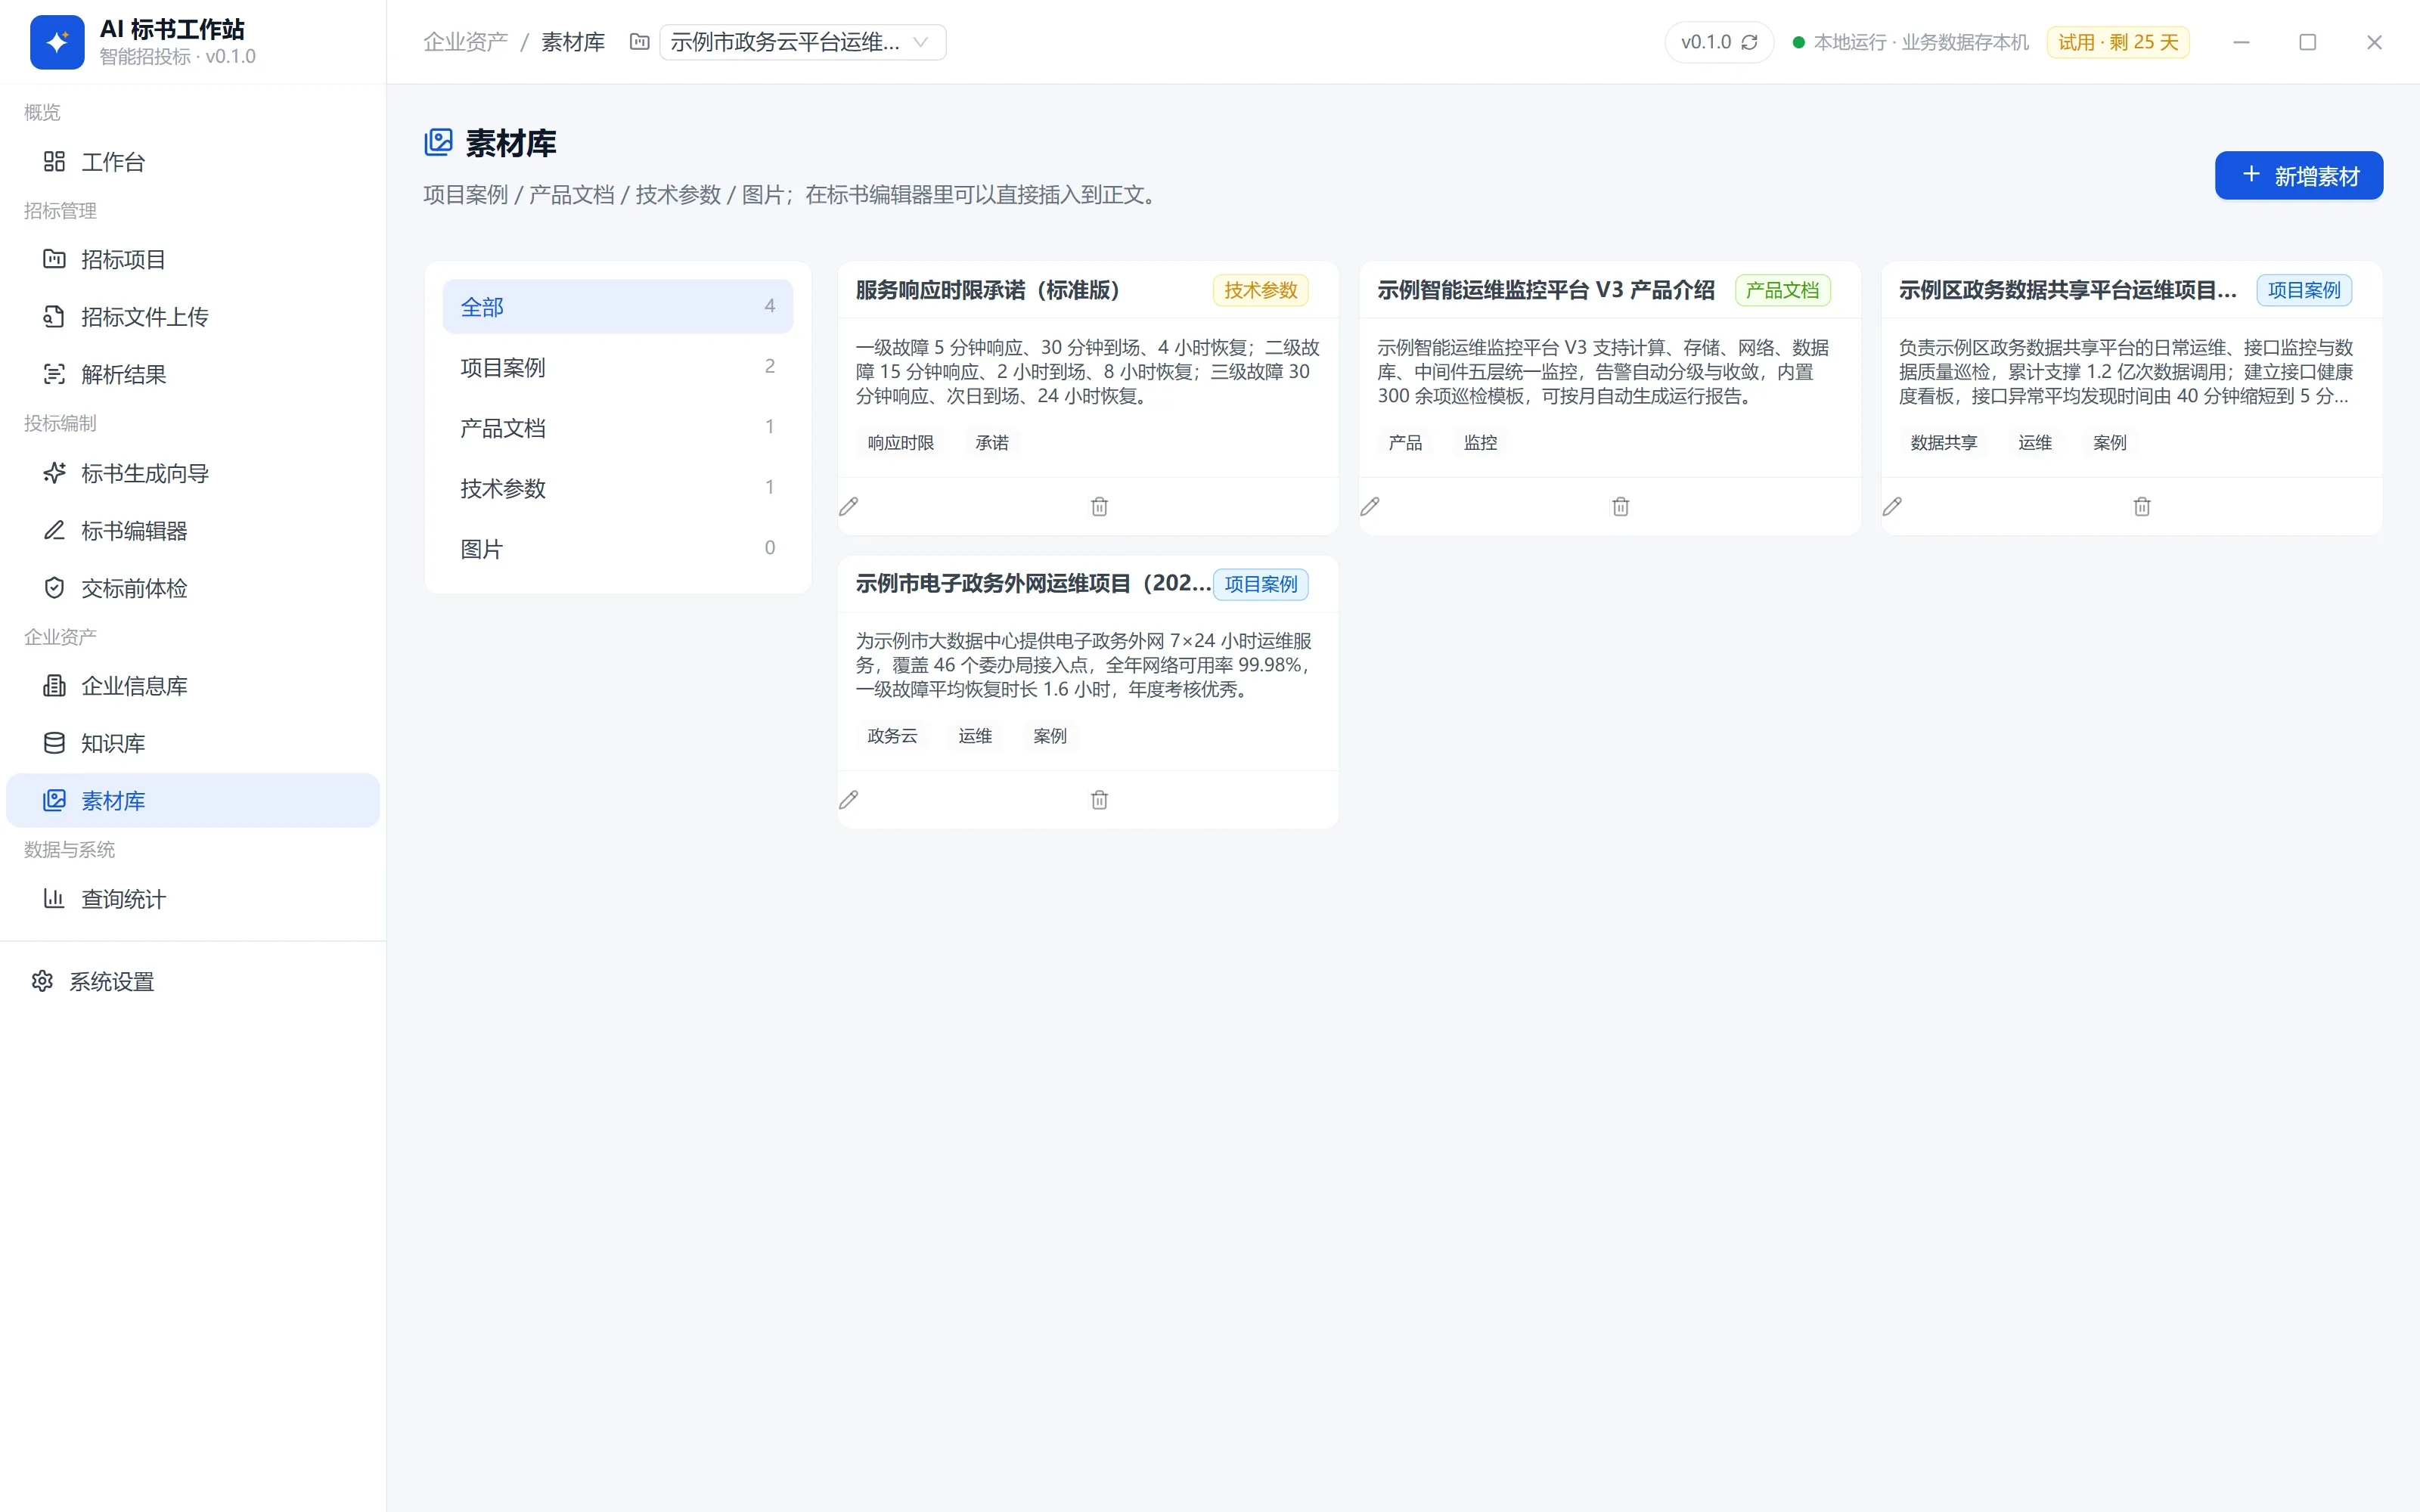Click the AI 标书工作站 star logo
This screenshot has height=1512, width=2420.
pos(57,42)
